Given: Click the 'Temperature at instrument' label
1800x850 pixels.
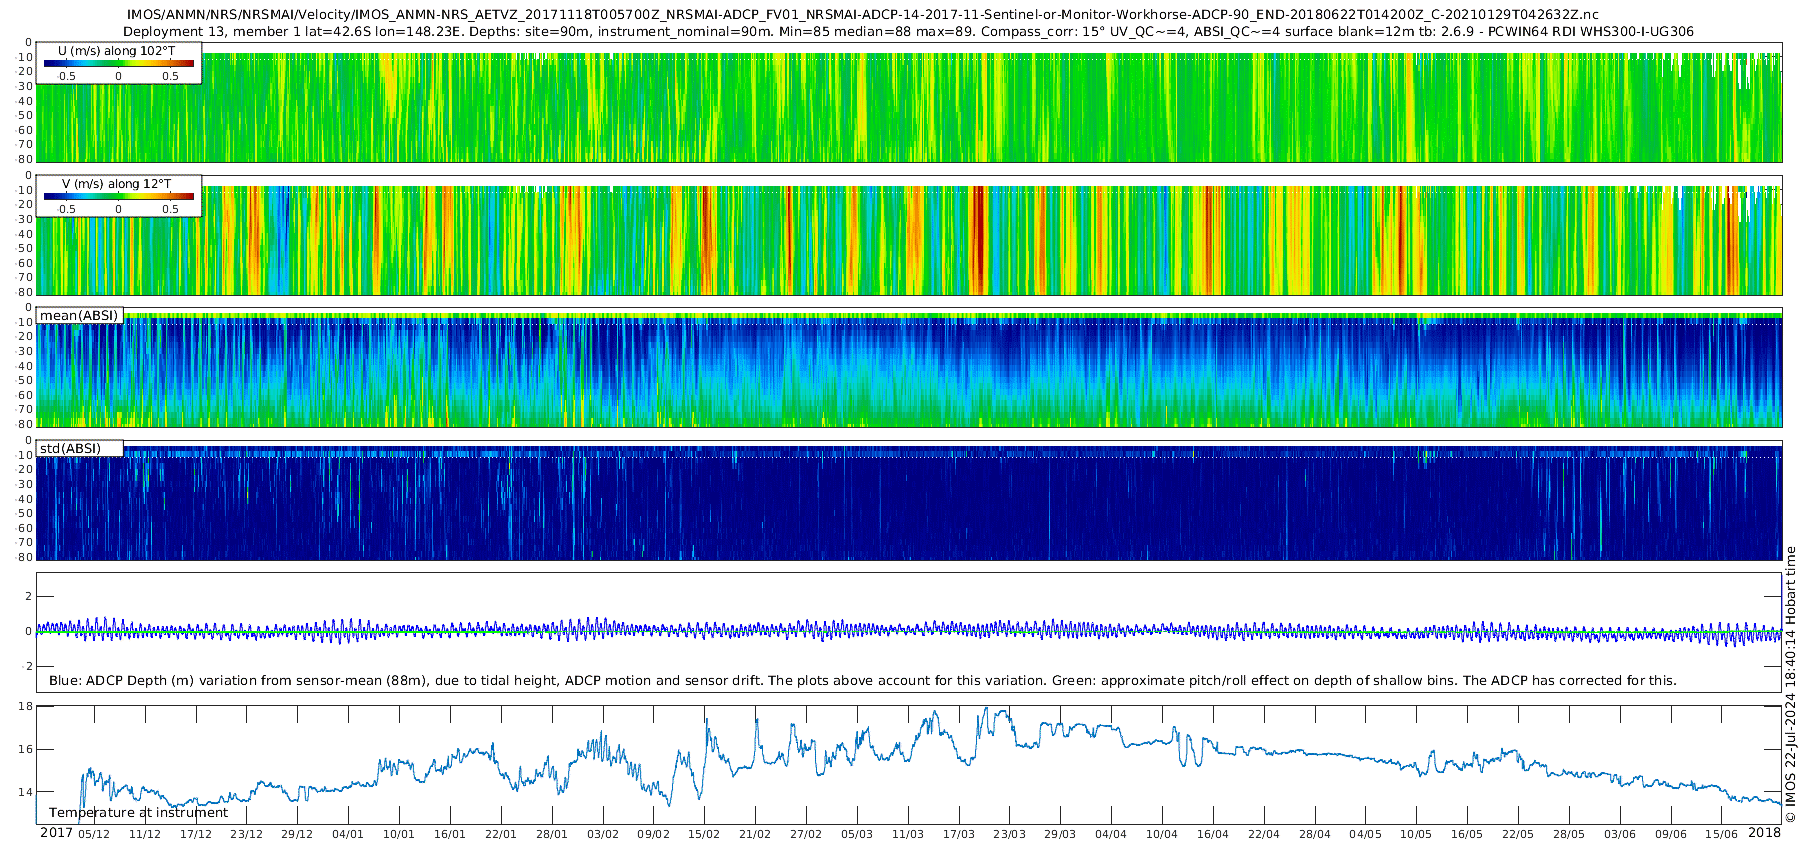Looking at the screenshot, I should coord(138,813).
